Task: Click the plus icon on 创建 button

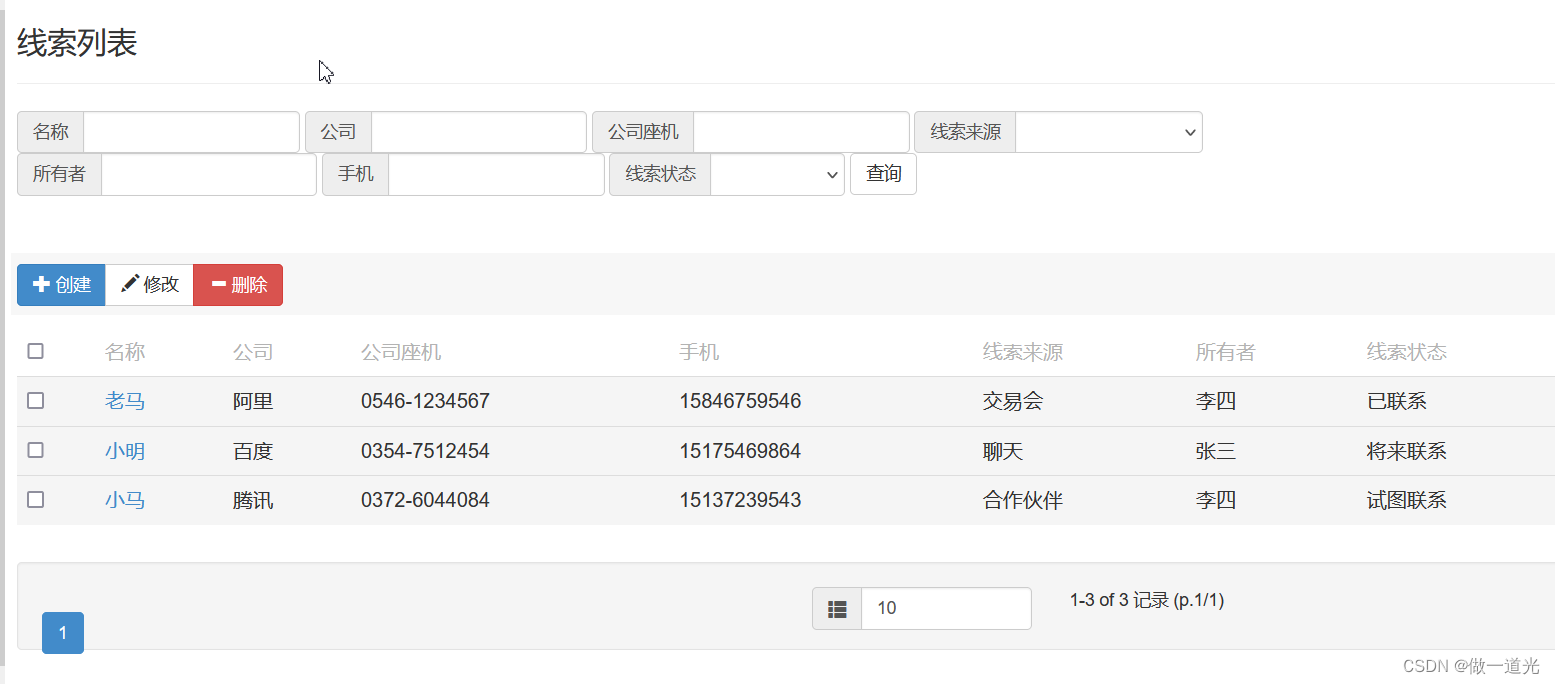Action: pos(41,285)
